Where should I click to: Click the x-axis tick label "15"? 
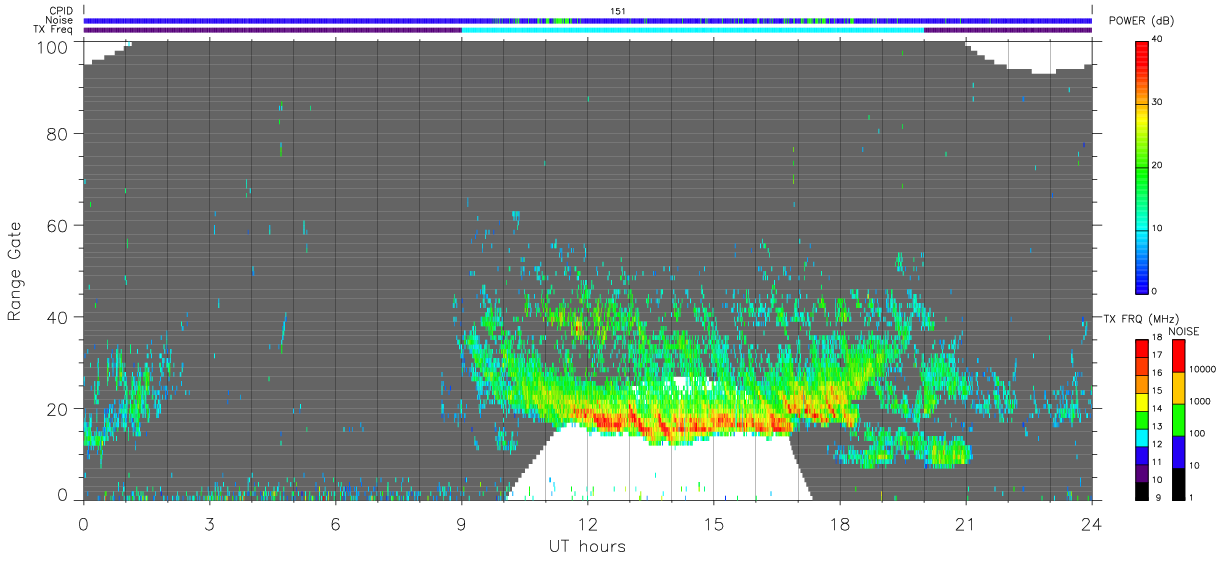(x=713, y=524)
